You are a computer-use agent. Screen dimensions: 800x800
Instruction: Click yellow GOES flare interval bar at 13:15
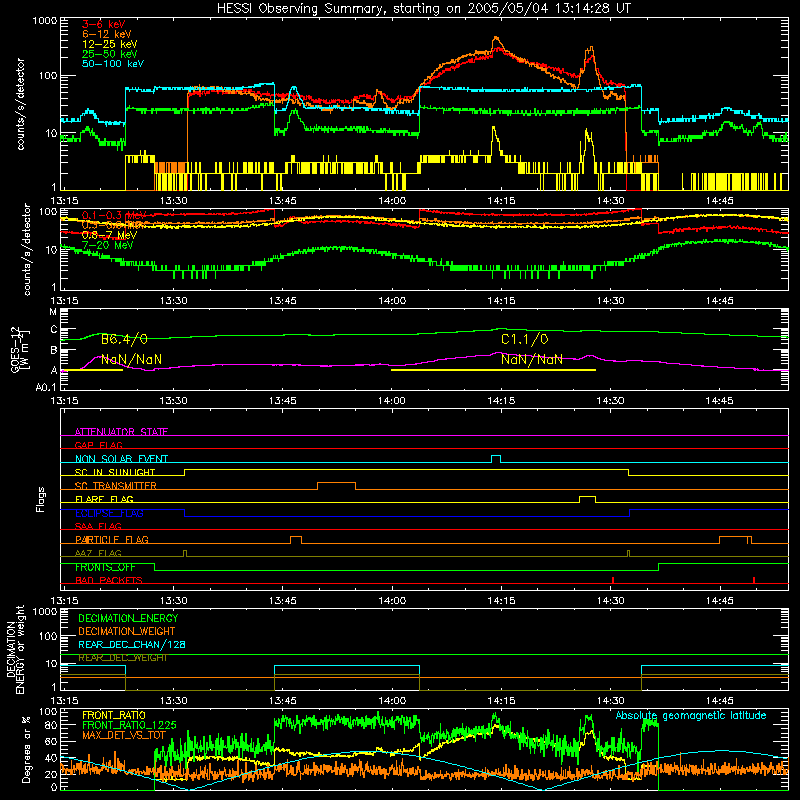92,370
